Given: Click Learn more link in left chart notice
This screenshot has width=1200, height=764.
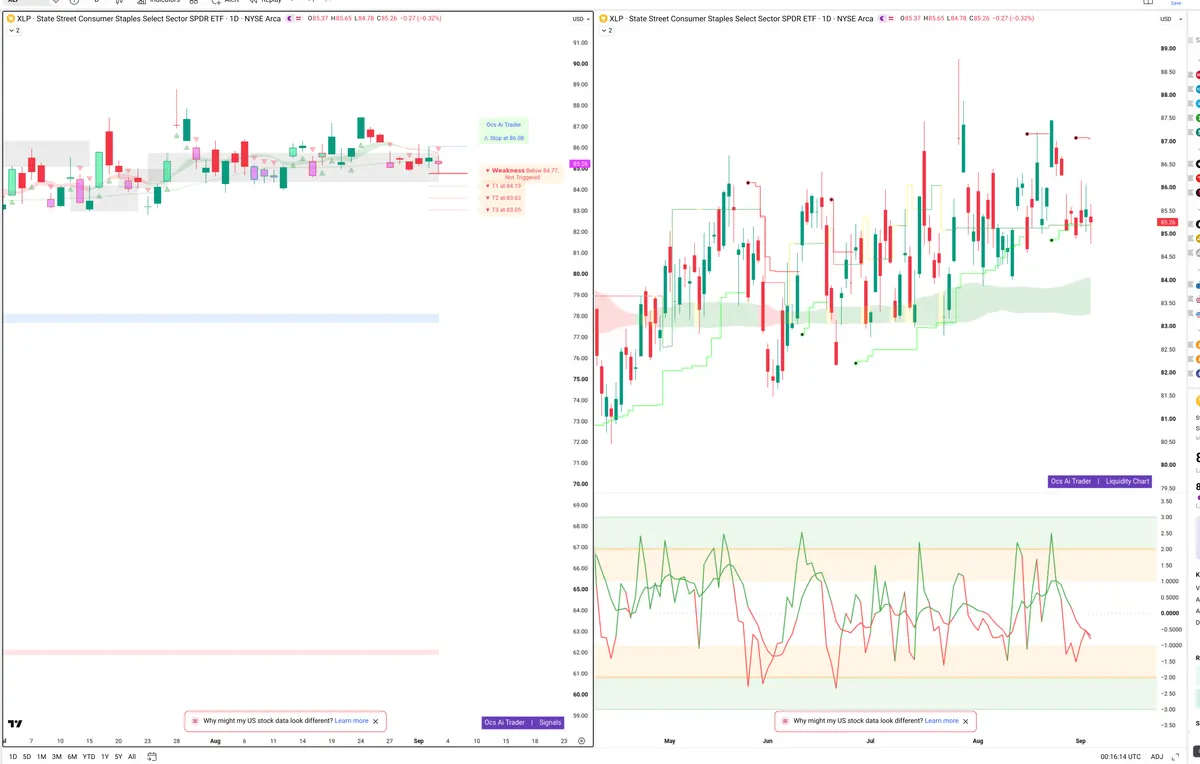Looking at the screenshot, I should (351, 721).
